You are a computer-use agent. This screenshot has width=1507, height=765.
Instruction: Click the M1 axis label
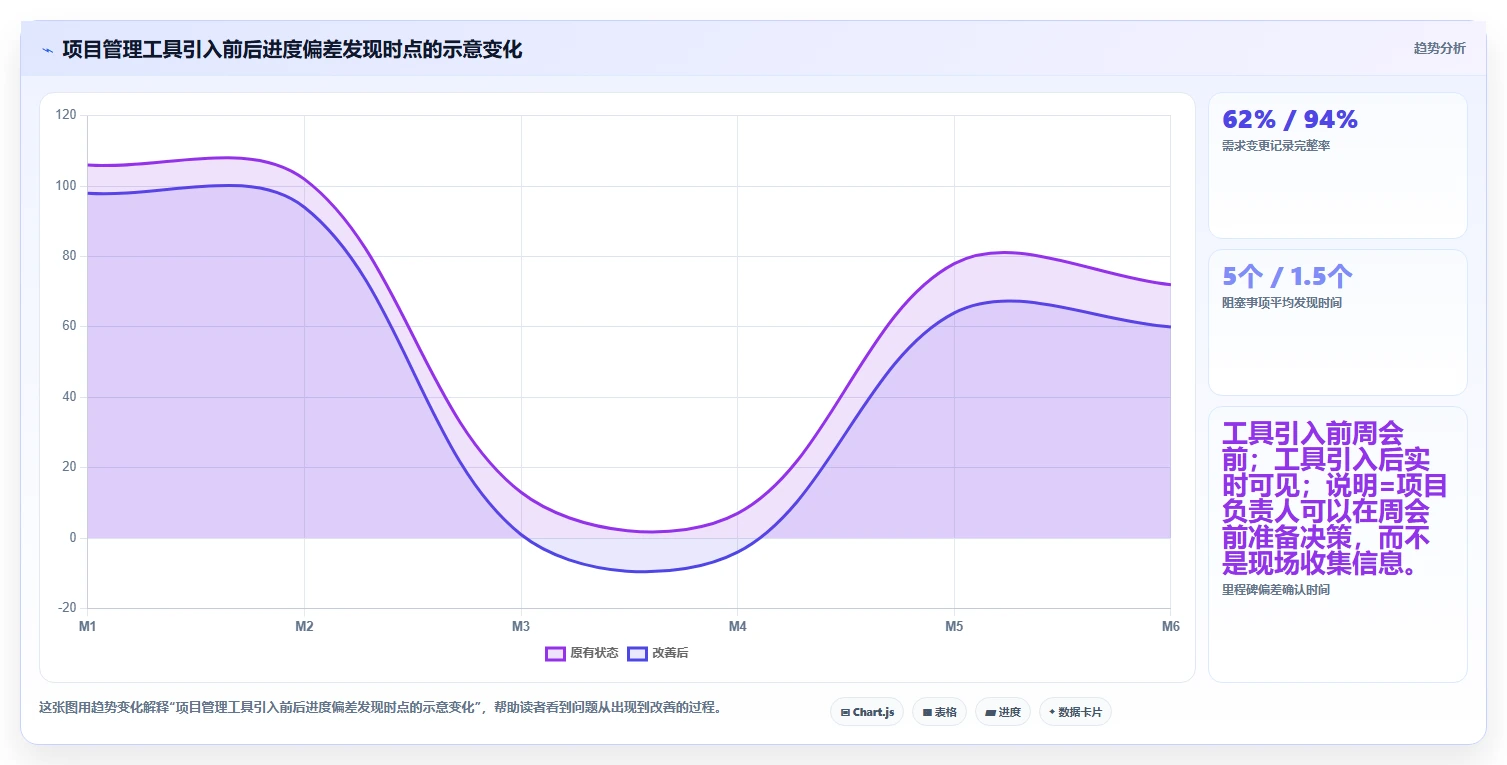[87, 627]
